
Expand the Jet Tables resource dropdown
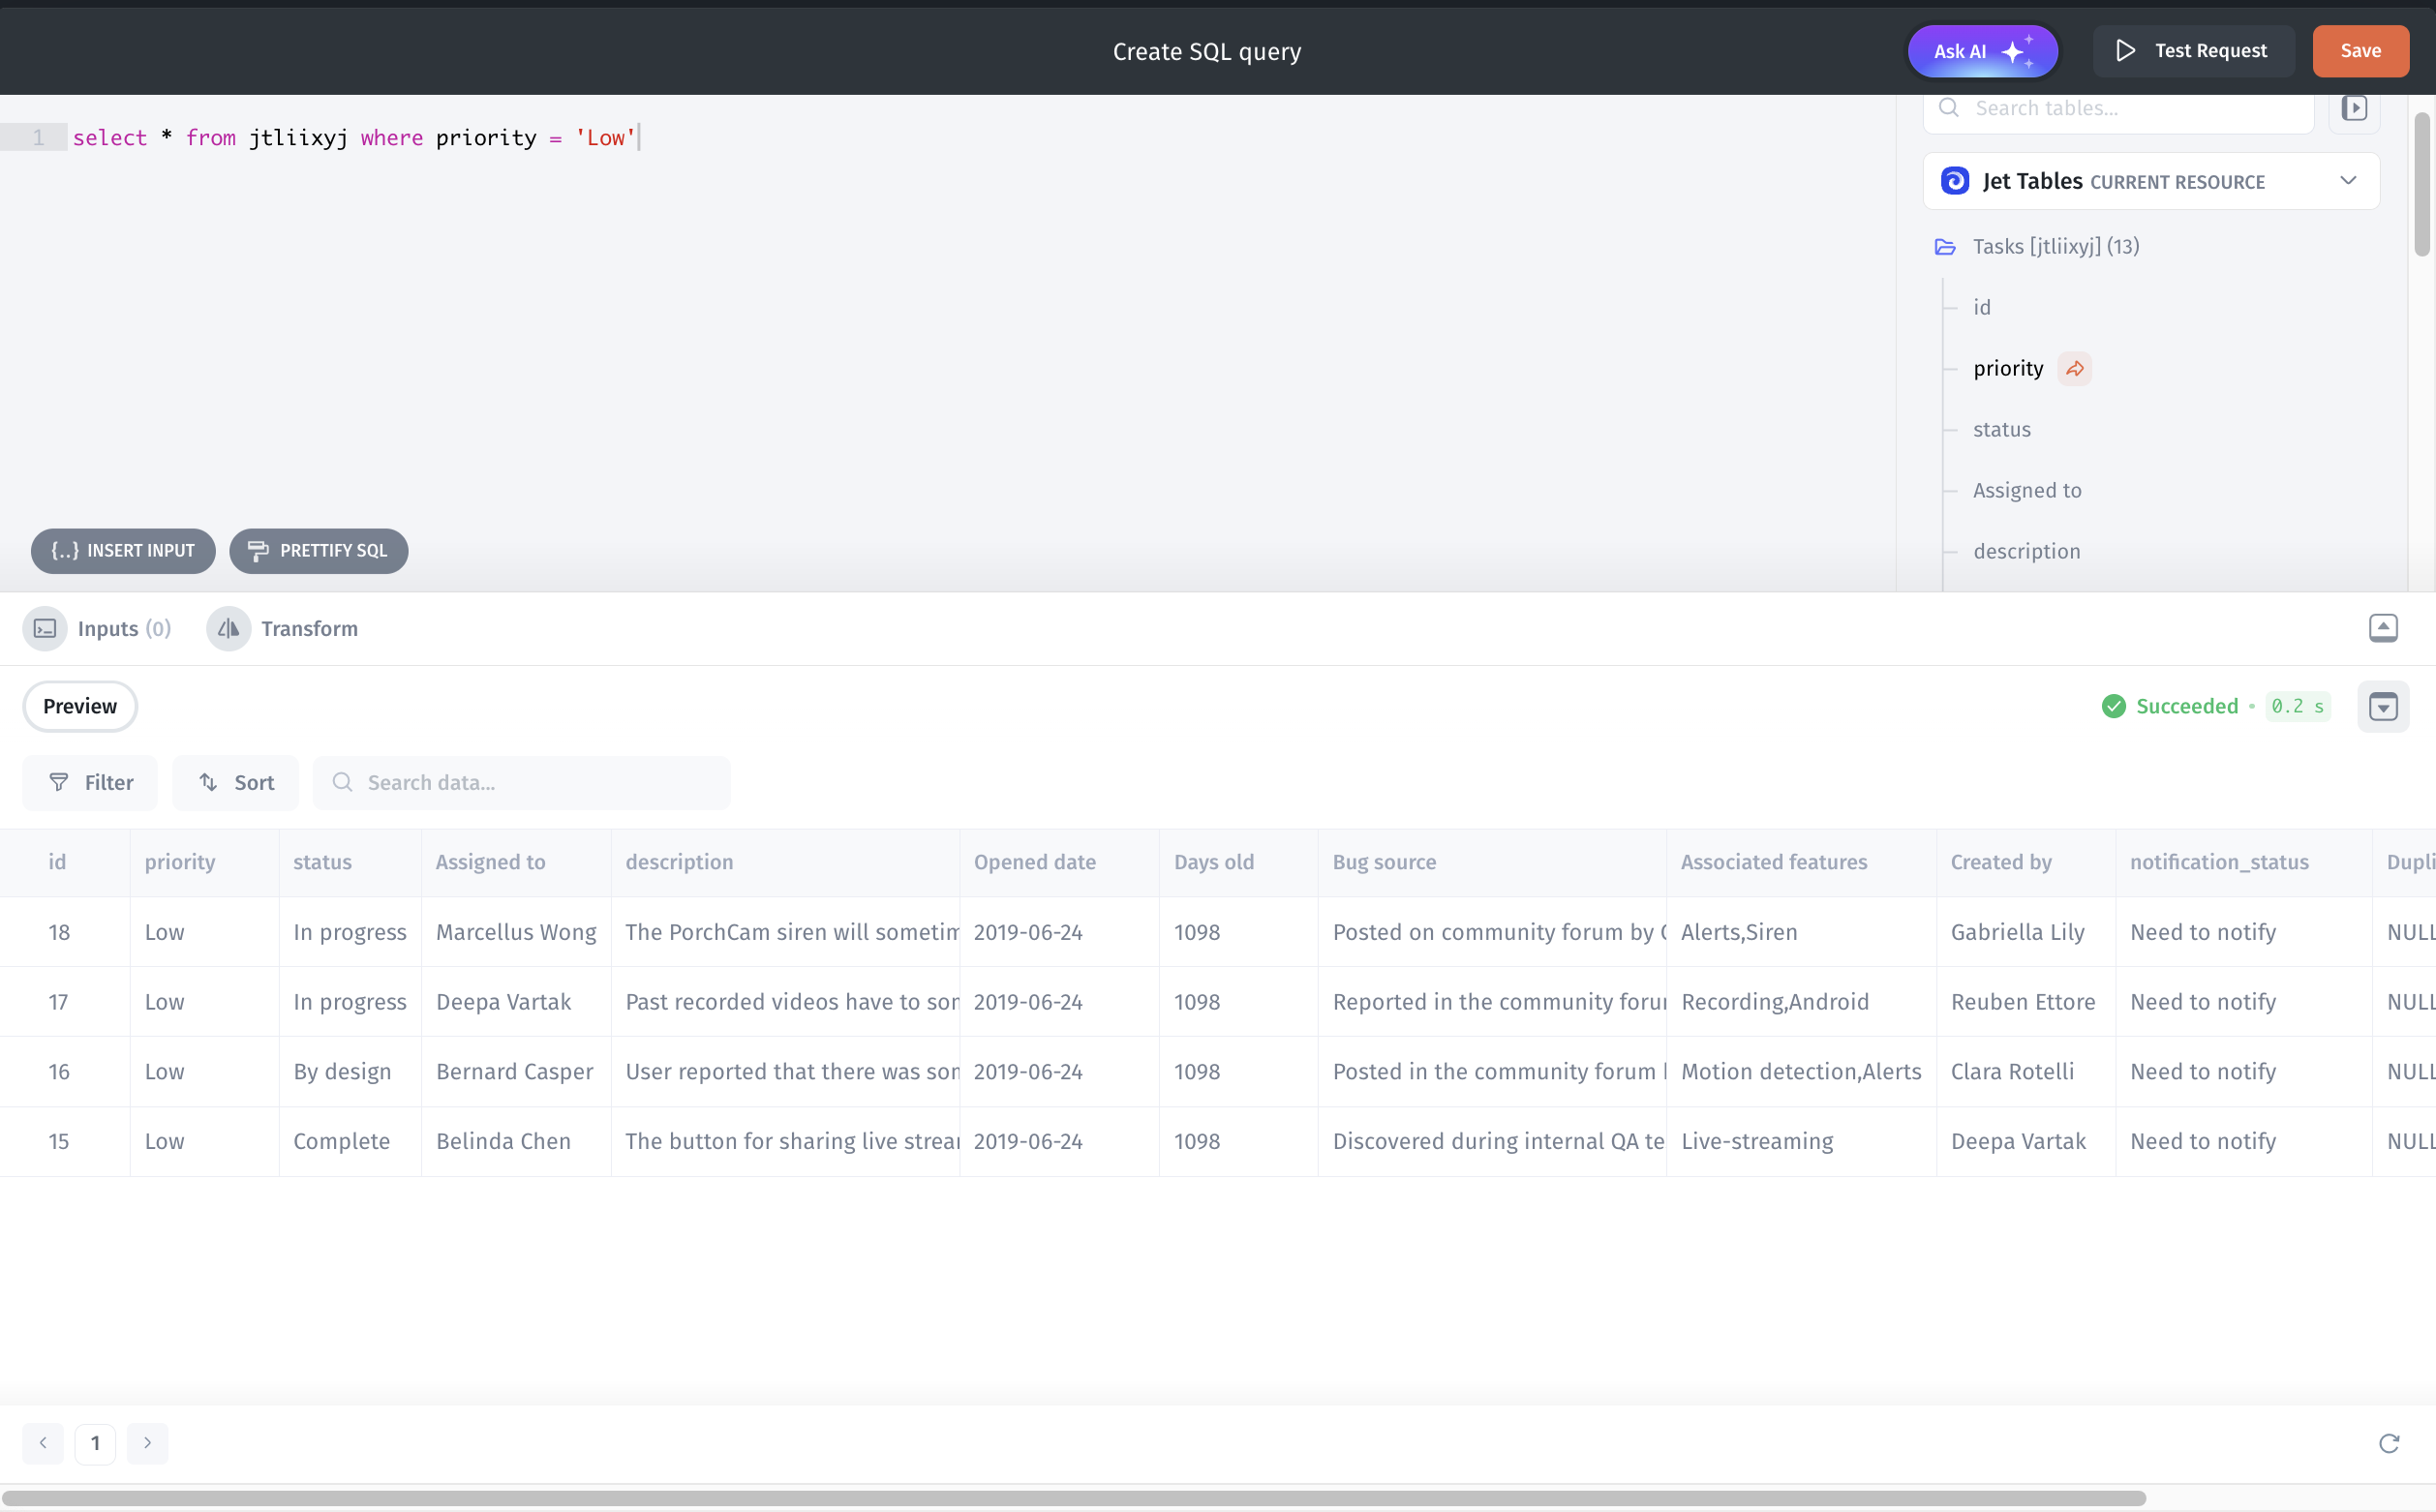click(2347, 181)
